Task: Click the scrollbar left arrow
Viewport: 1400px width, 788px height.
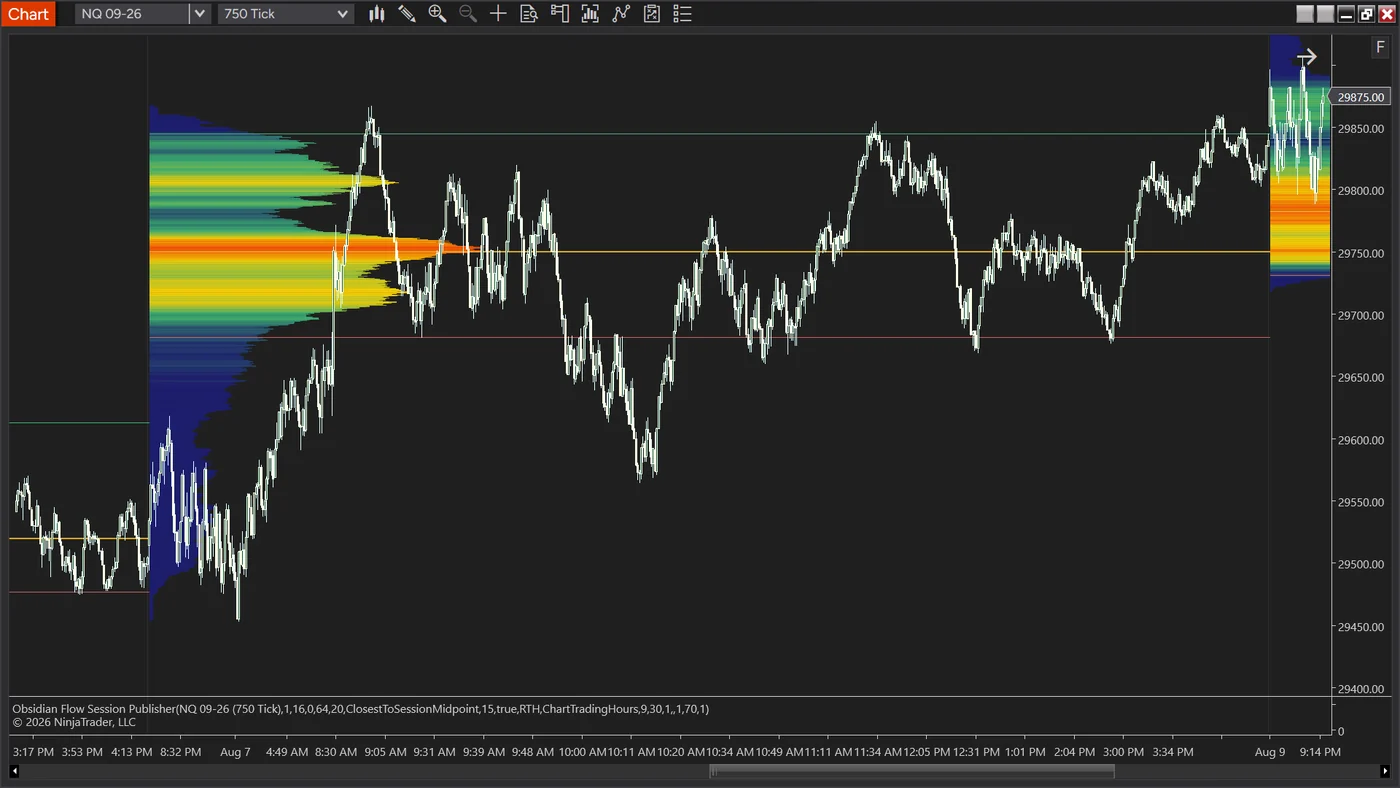Action: tap(14, 771)
